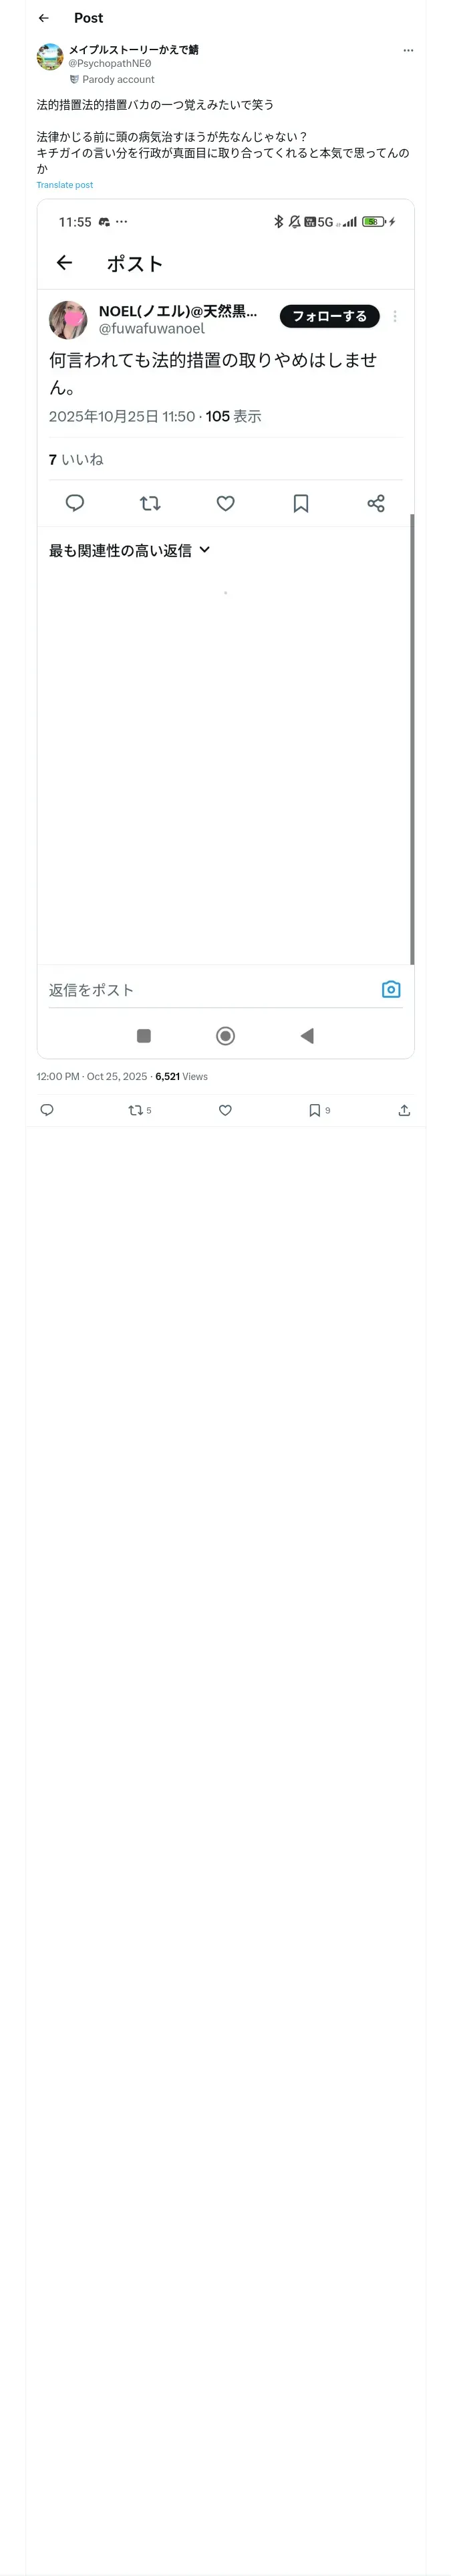This screenshot has width=451, height=2576.
Task: Repost using the retweet icon showing 5
Action: click(137, 1110)
